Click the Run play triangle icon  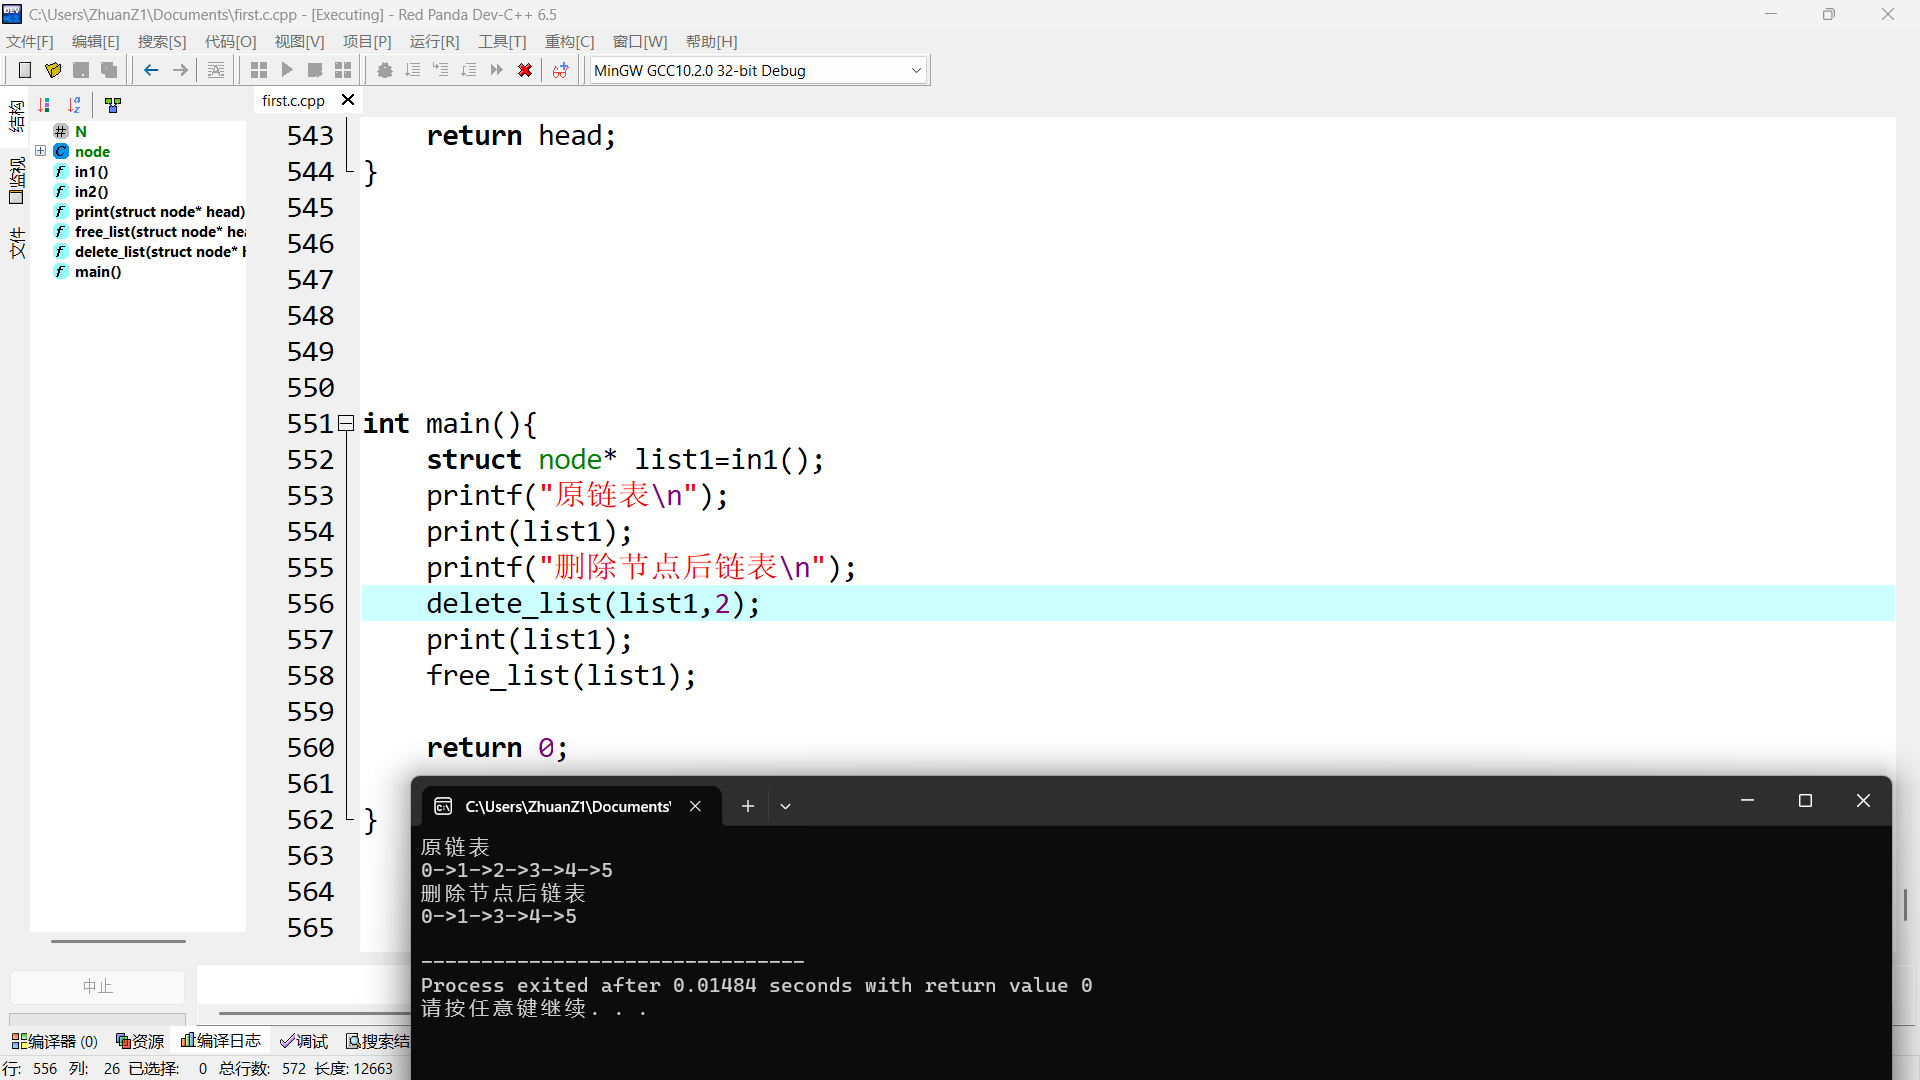[x=287, y=70]
